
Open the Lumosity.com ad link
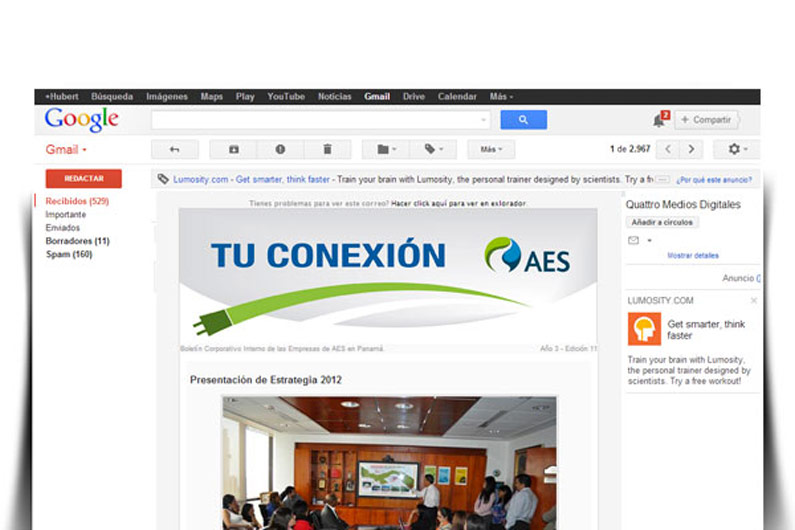[200, 180]
